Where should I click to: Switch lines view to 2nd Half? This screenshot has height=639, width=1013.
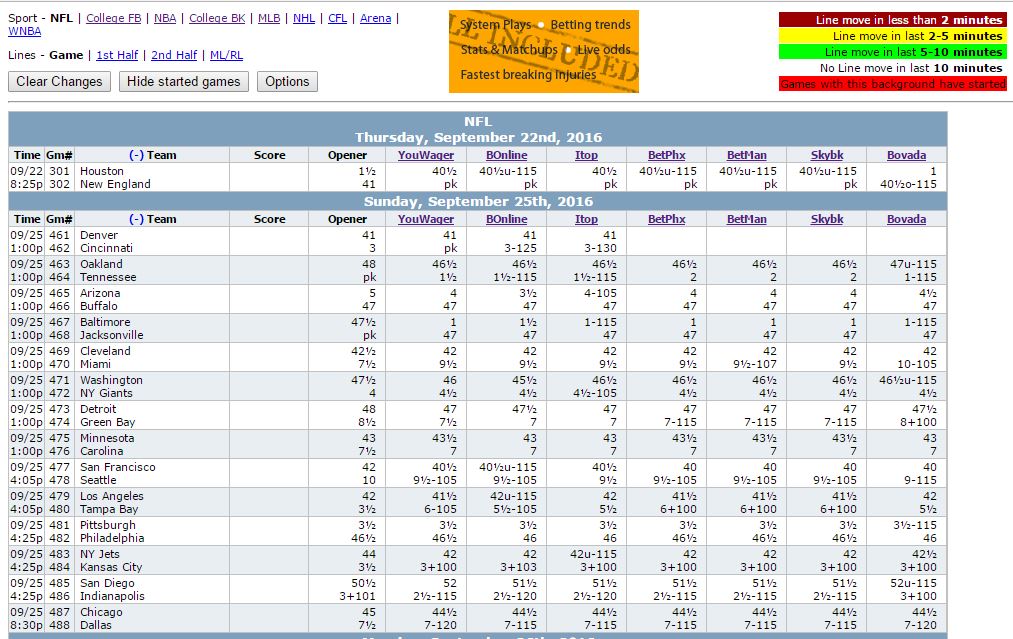174,55
